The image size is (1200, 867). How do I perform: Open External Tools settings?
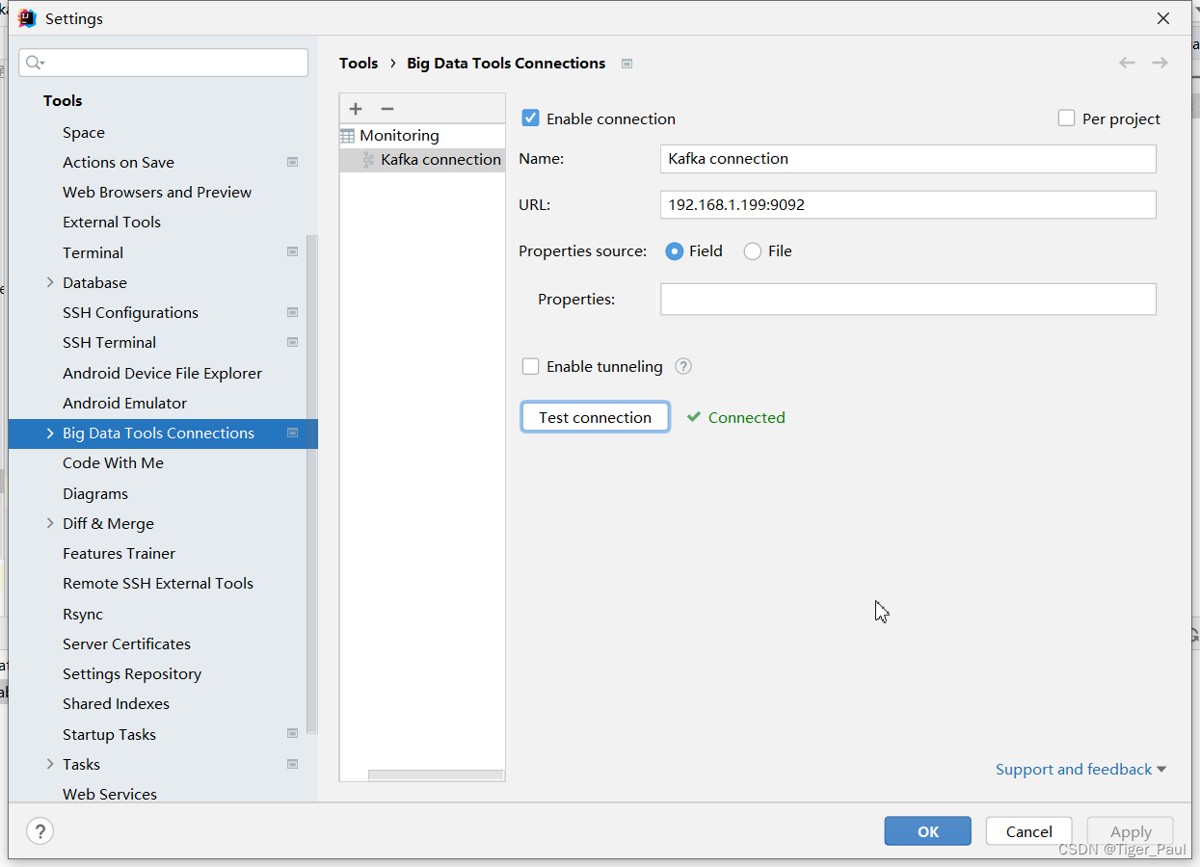coord(111,222)
